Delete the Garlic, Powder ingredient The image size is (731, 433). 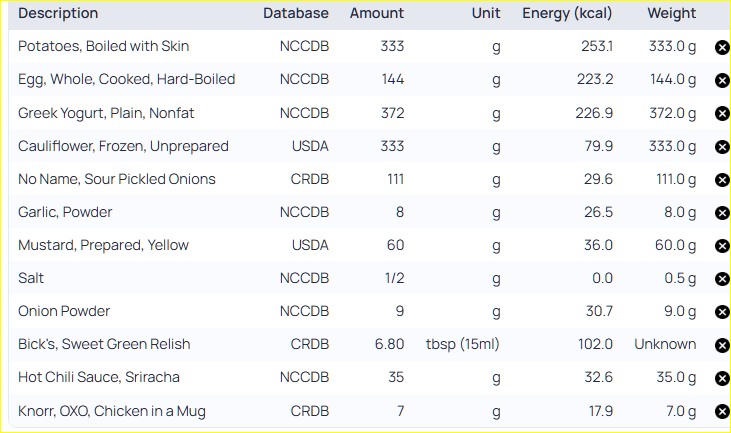722,213
